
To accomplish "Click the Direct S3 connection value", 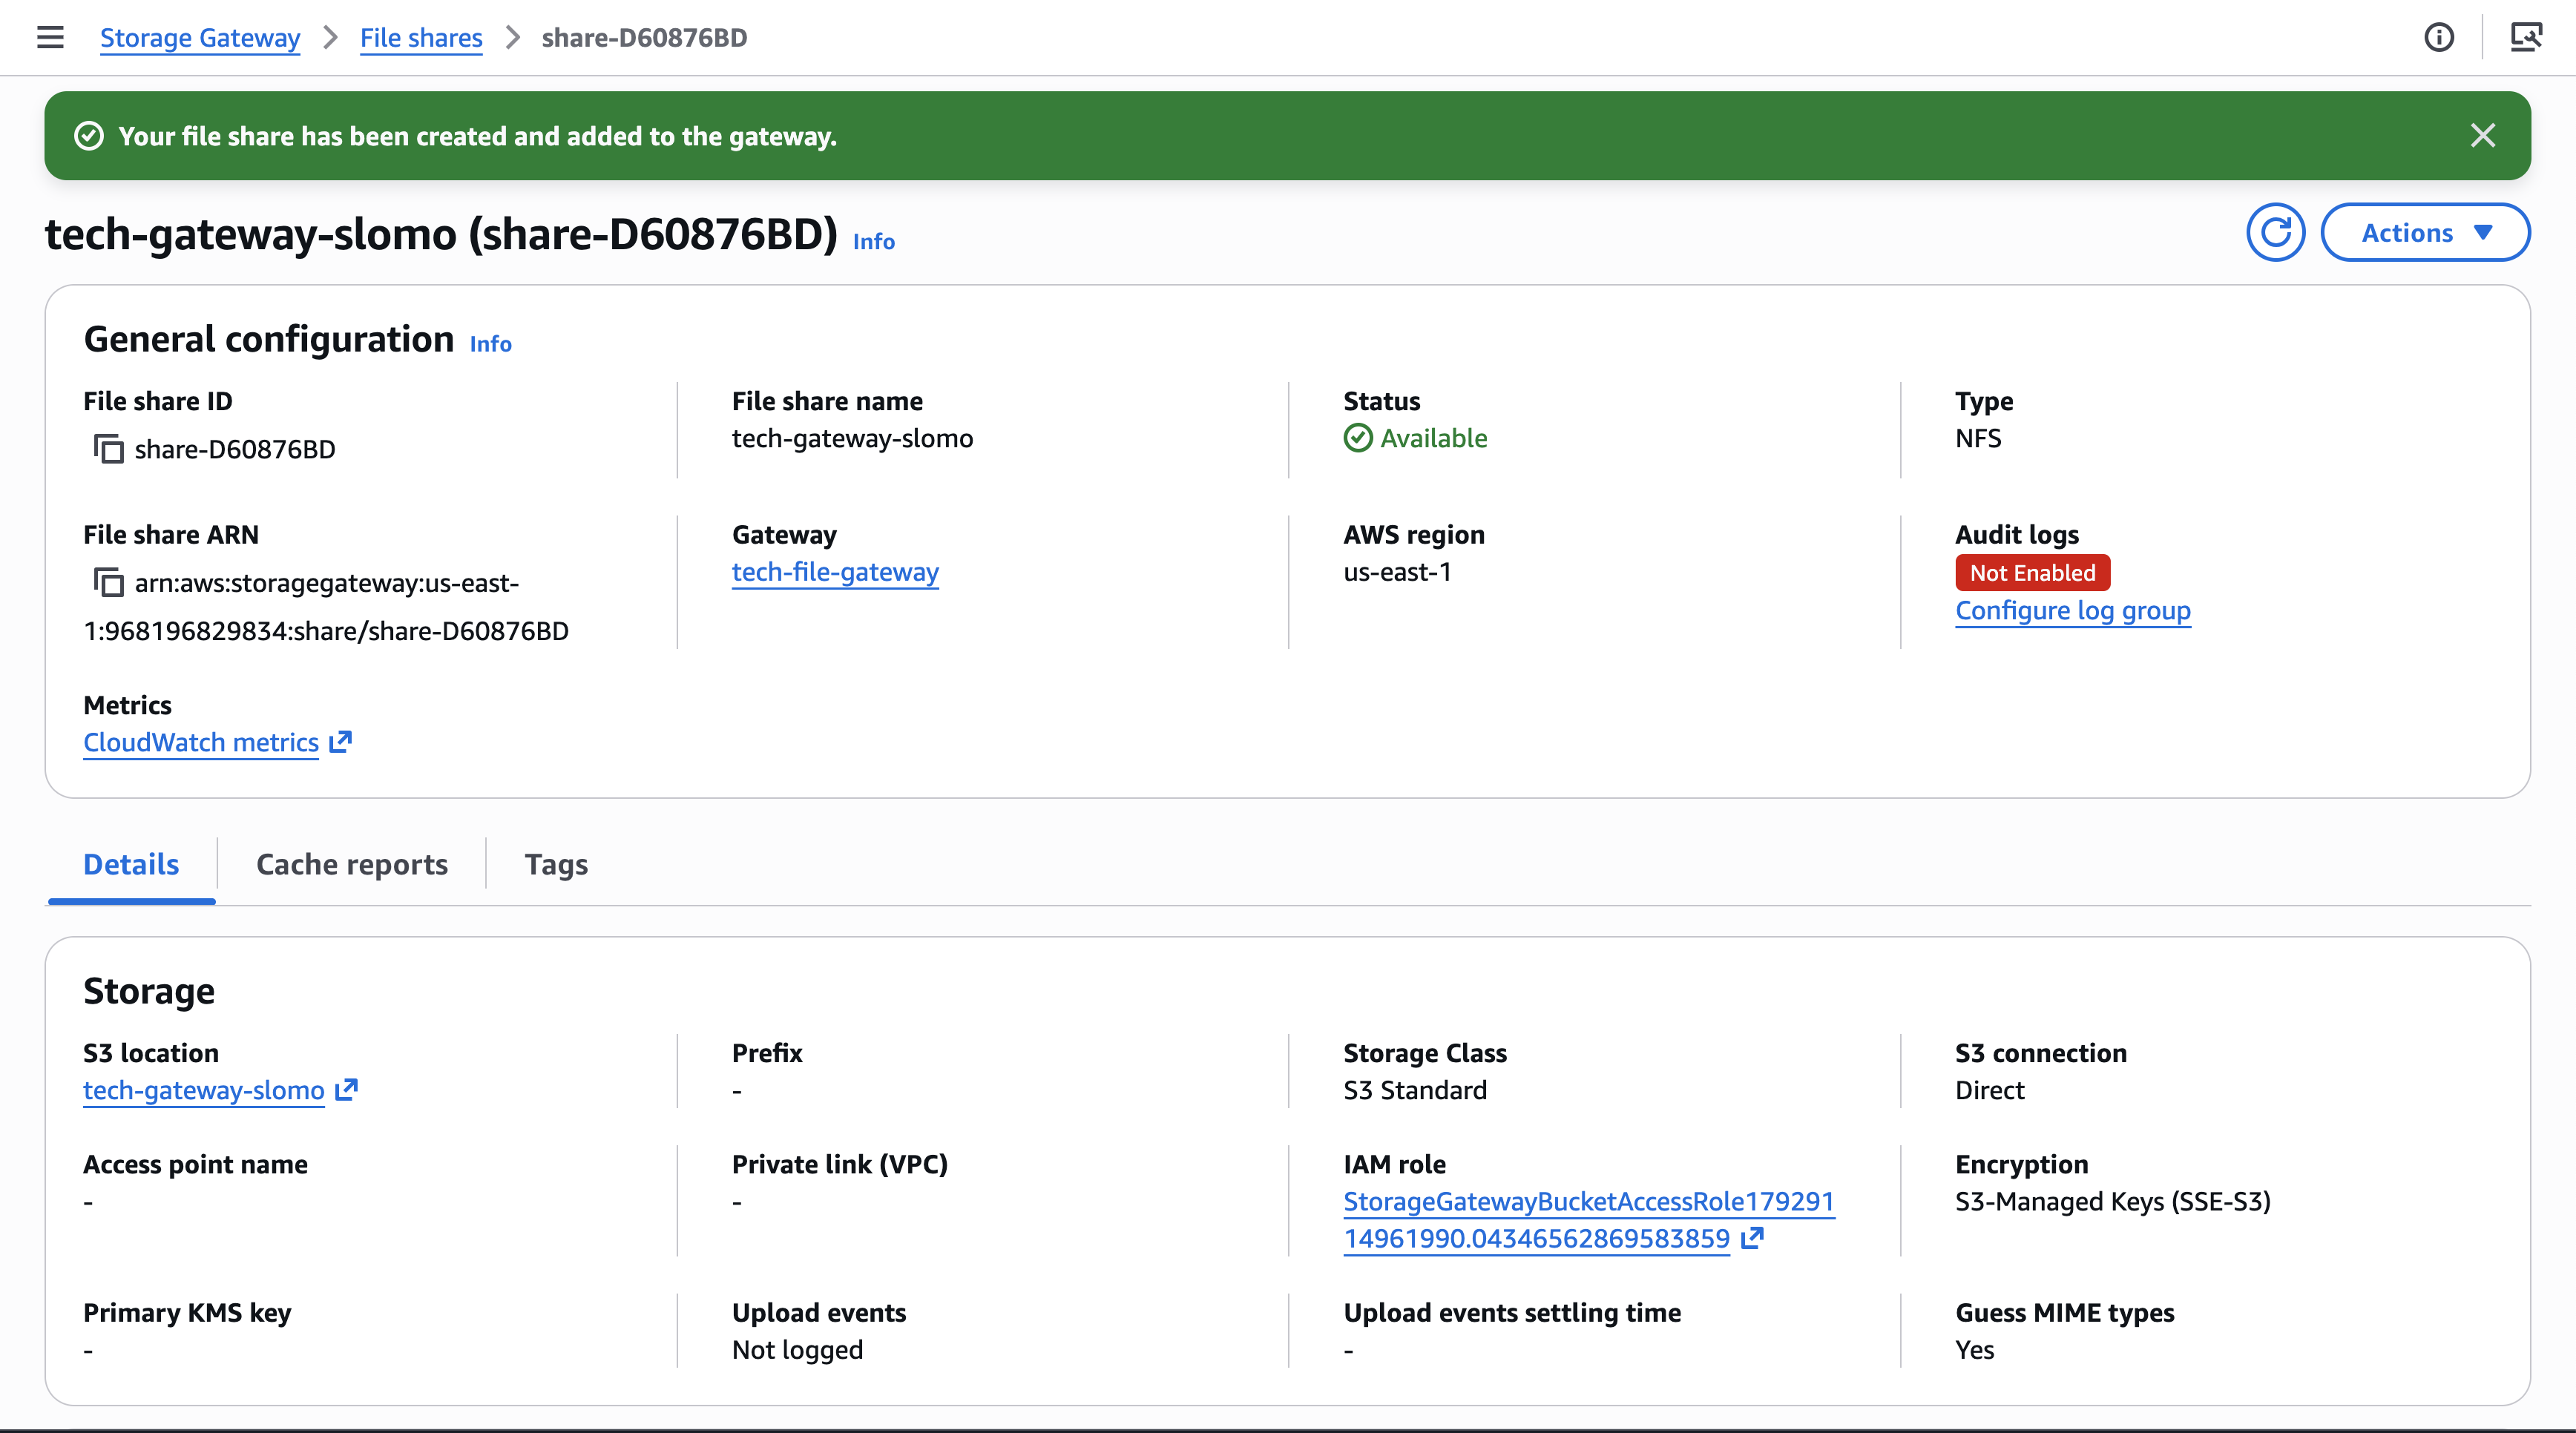I will 1989,1090.
